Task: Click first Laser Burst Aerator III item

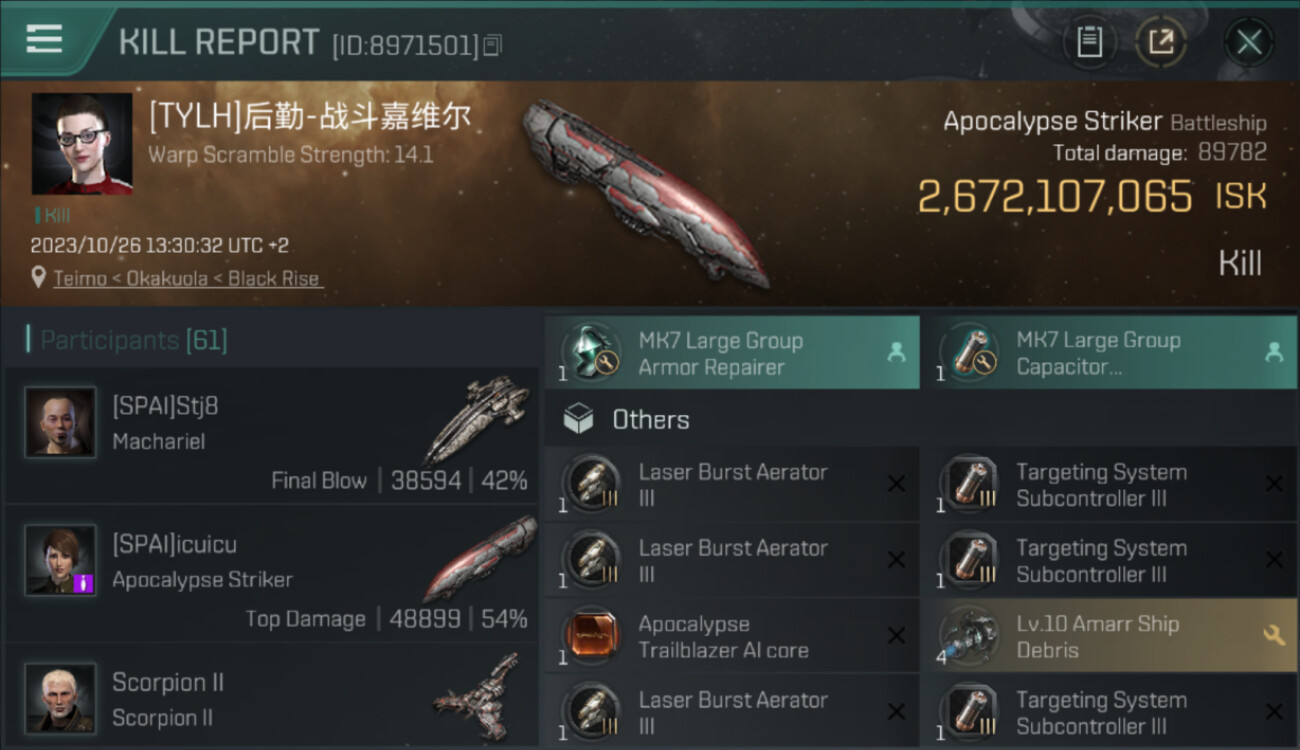Action: coord(732,485)
